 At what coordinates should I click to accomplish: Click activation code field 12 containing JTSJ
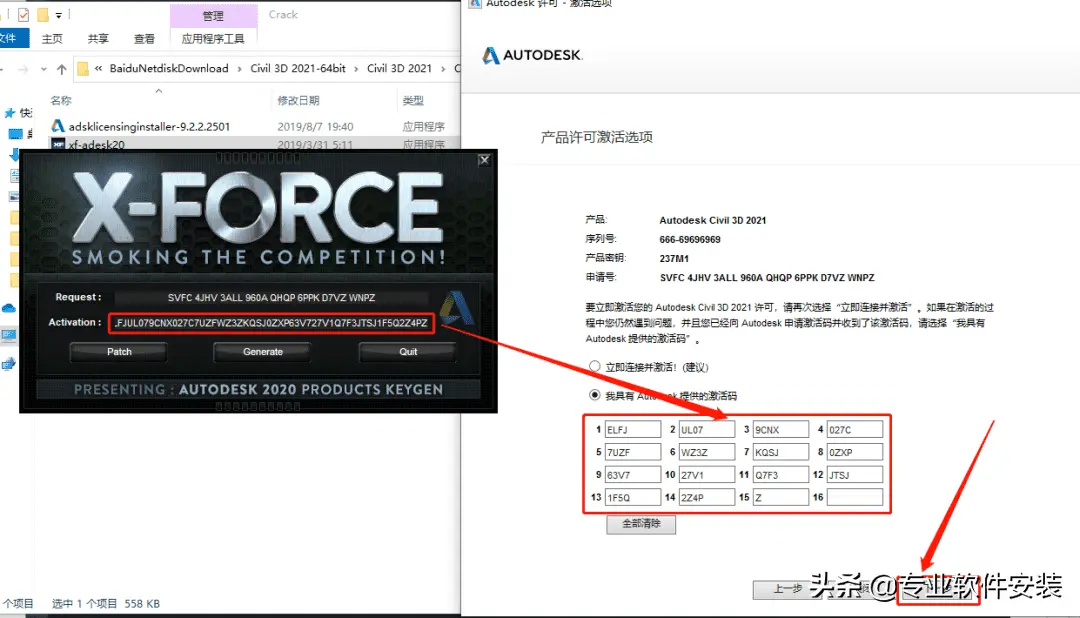pos(855,475)
